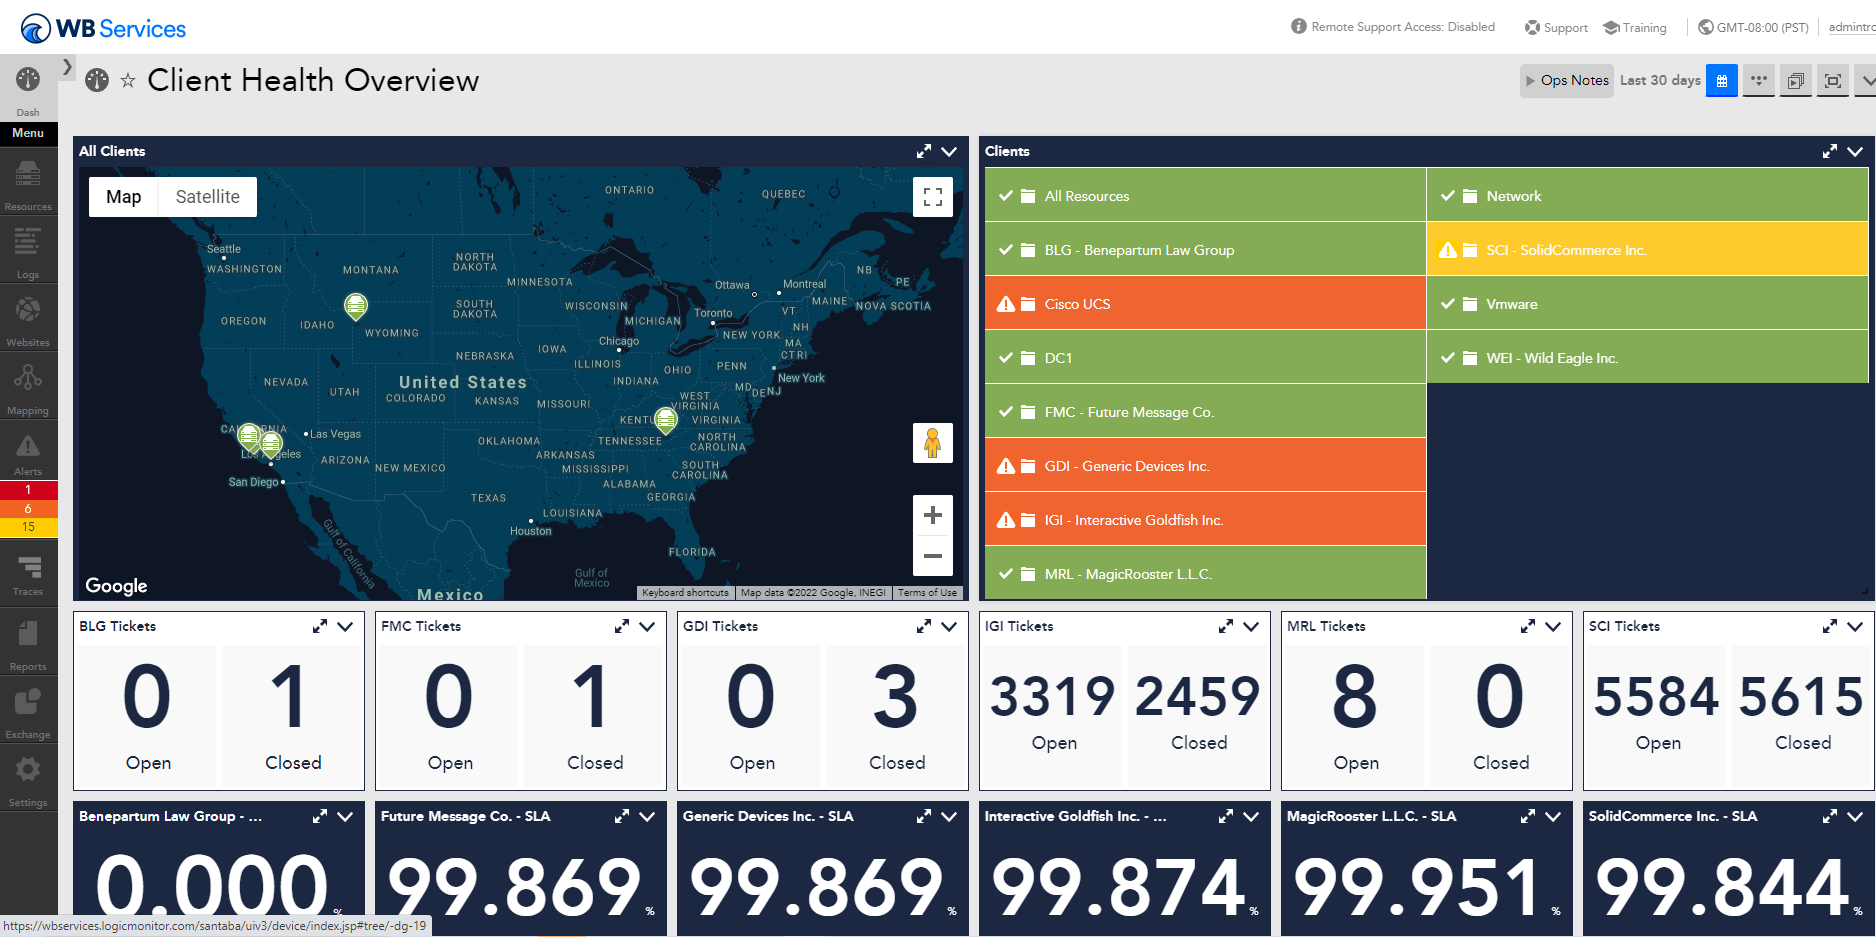Viewport: 1876px width, 937px height.
Task: Select the Logs icon in the sidebar
Action: (x=28, y=248)
